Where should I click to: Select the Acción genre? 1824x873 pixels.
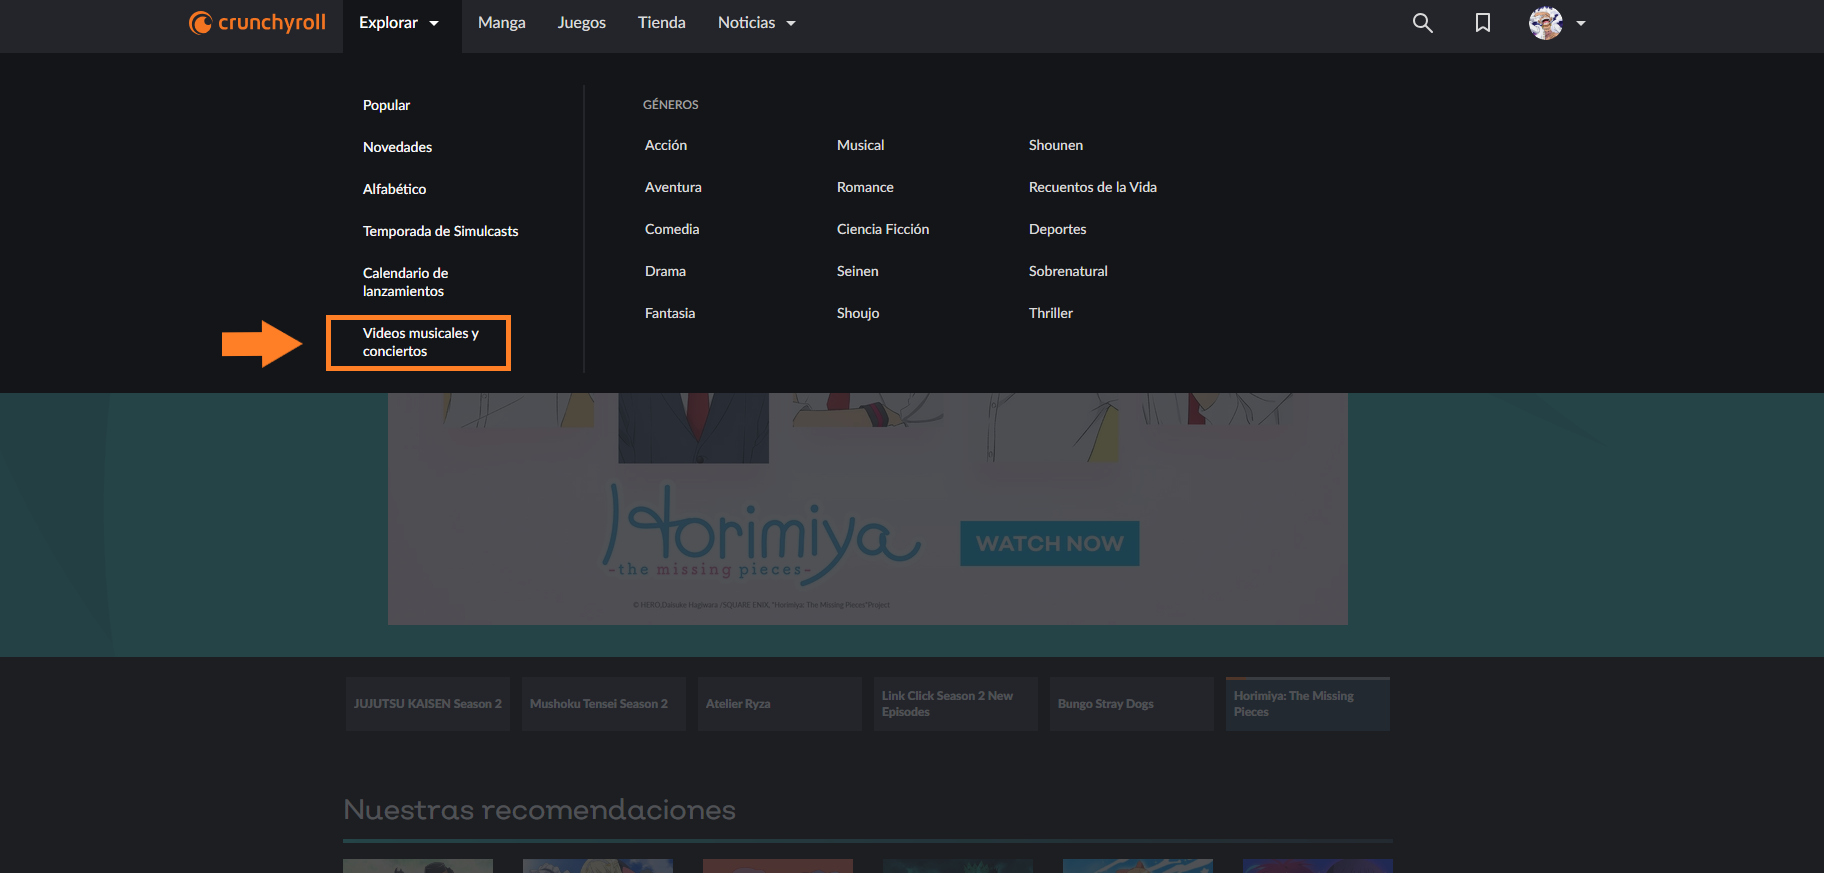tap(666, 145)
